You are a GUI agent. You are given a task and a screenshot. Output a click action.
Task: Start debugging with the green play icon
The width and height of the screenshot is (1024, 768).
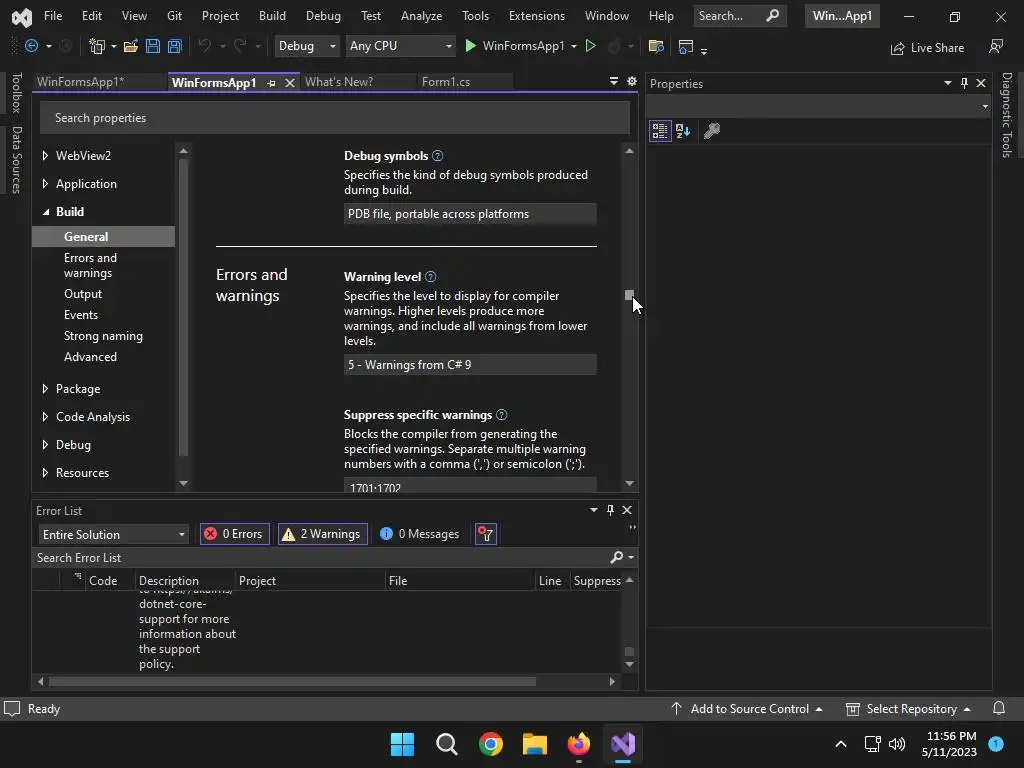[x=470, y=46]
